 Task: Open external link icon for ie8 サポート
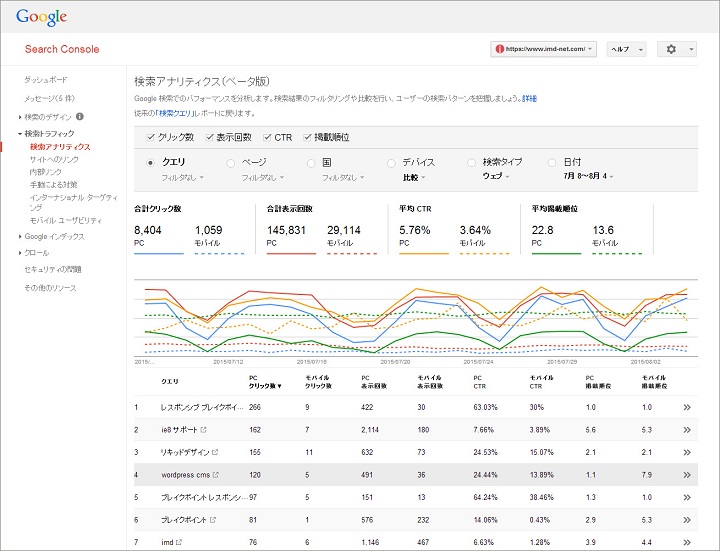click(203, 430)
